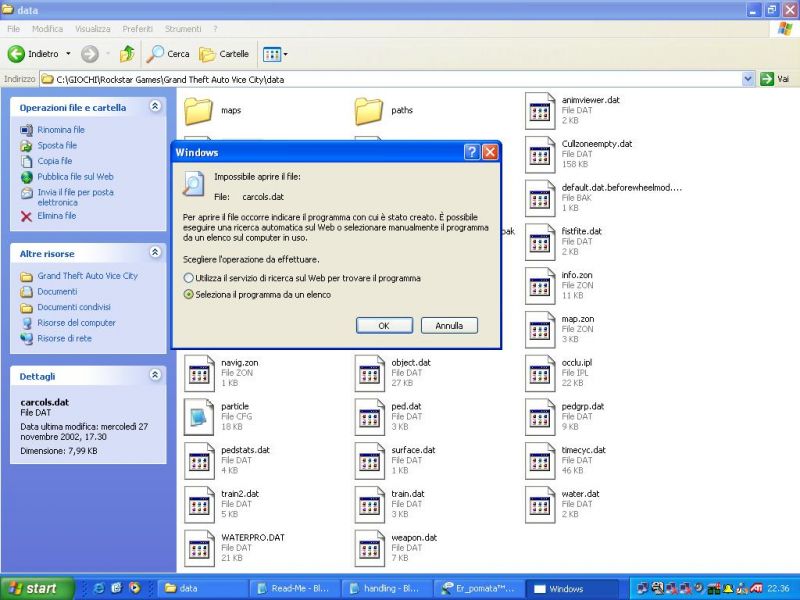Select web search service radio option
This screenshot has width=800, height=600.
[x=188, y=278]
